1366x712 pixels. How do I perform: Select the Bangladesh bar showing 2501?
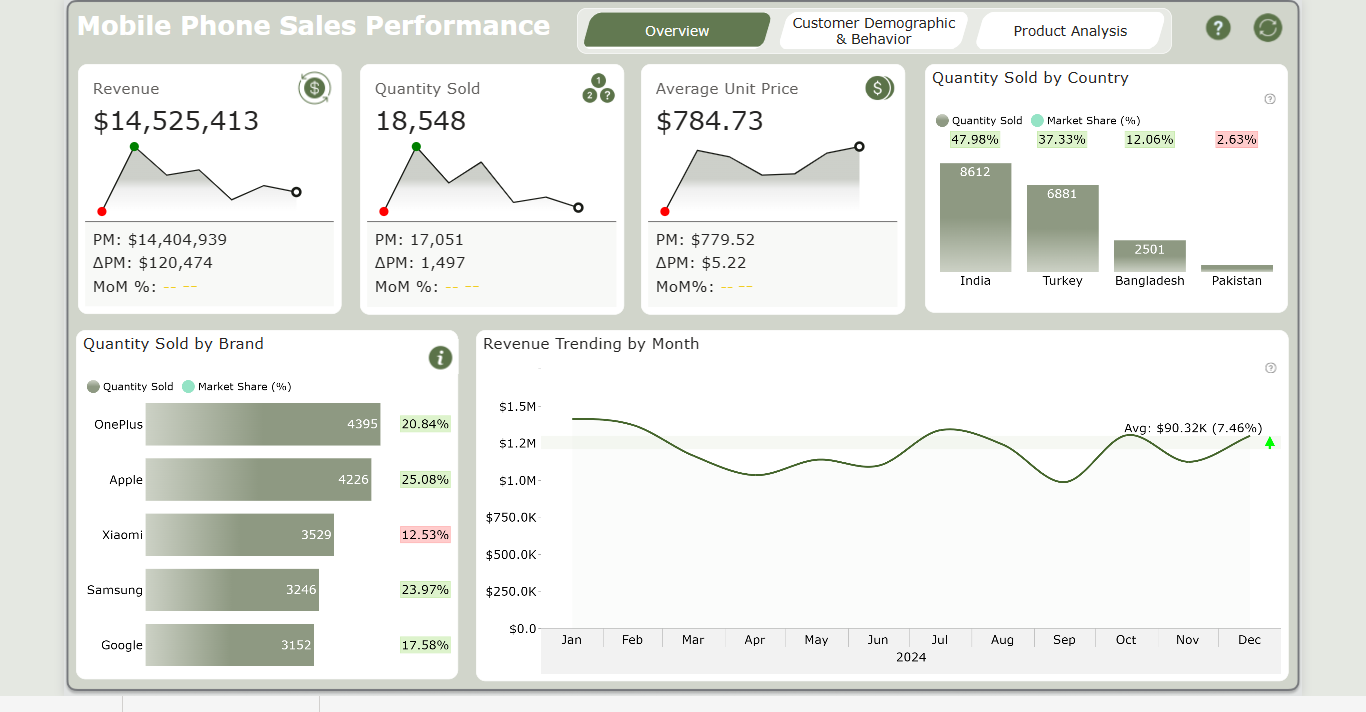[1149, 256]
